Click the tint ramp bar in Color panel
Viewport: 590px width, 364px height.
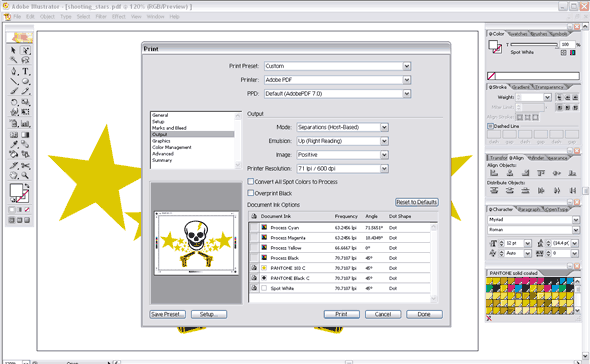533,76
